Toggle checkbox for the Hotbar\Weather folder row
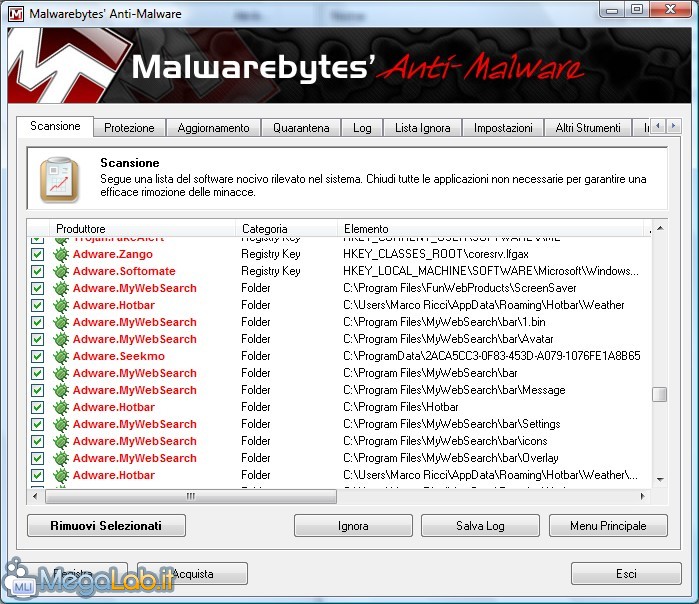This screenshot has width=699, height=604. (x=37, y=305)
